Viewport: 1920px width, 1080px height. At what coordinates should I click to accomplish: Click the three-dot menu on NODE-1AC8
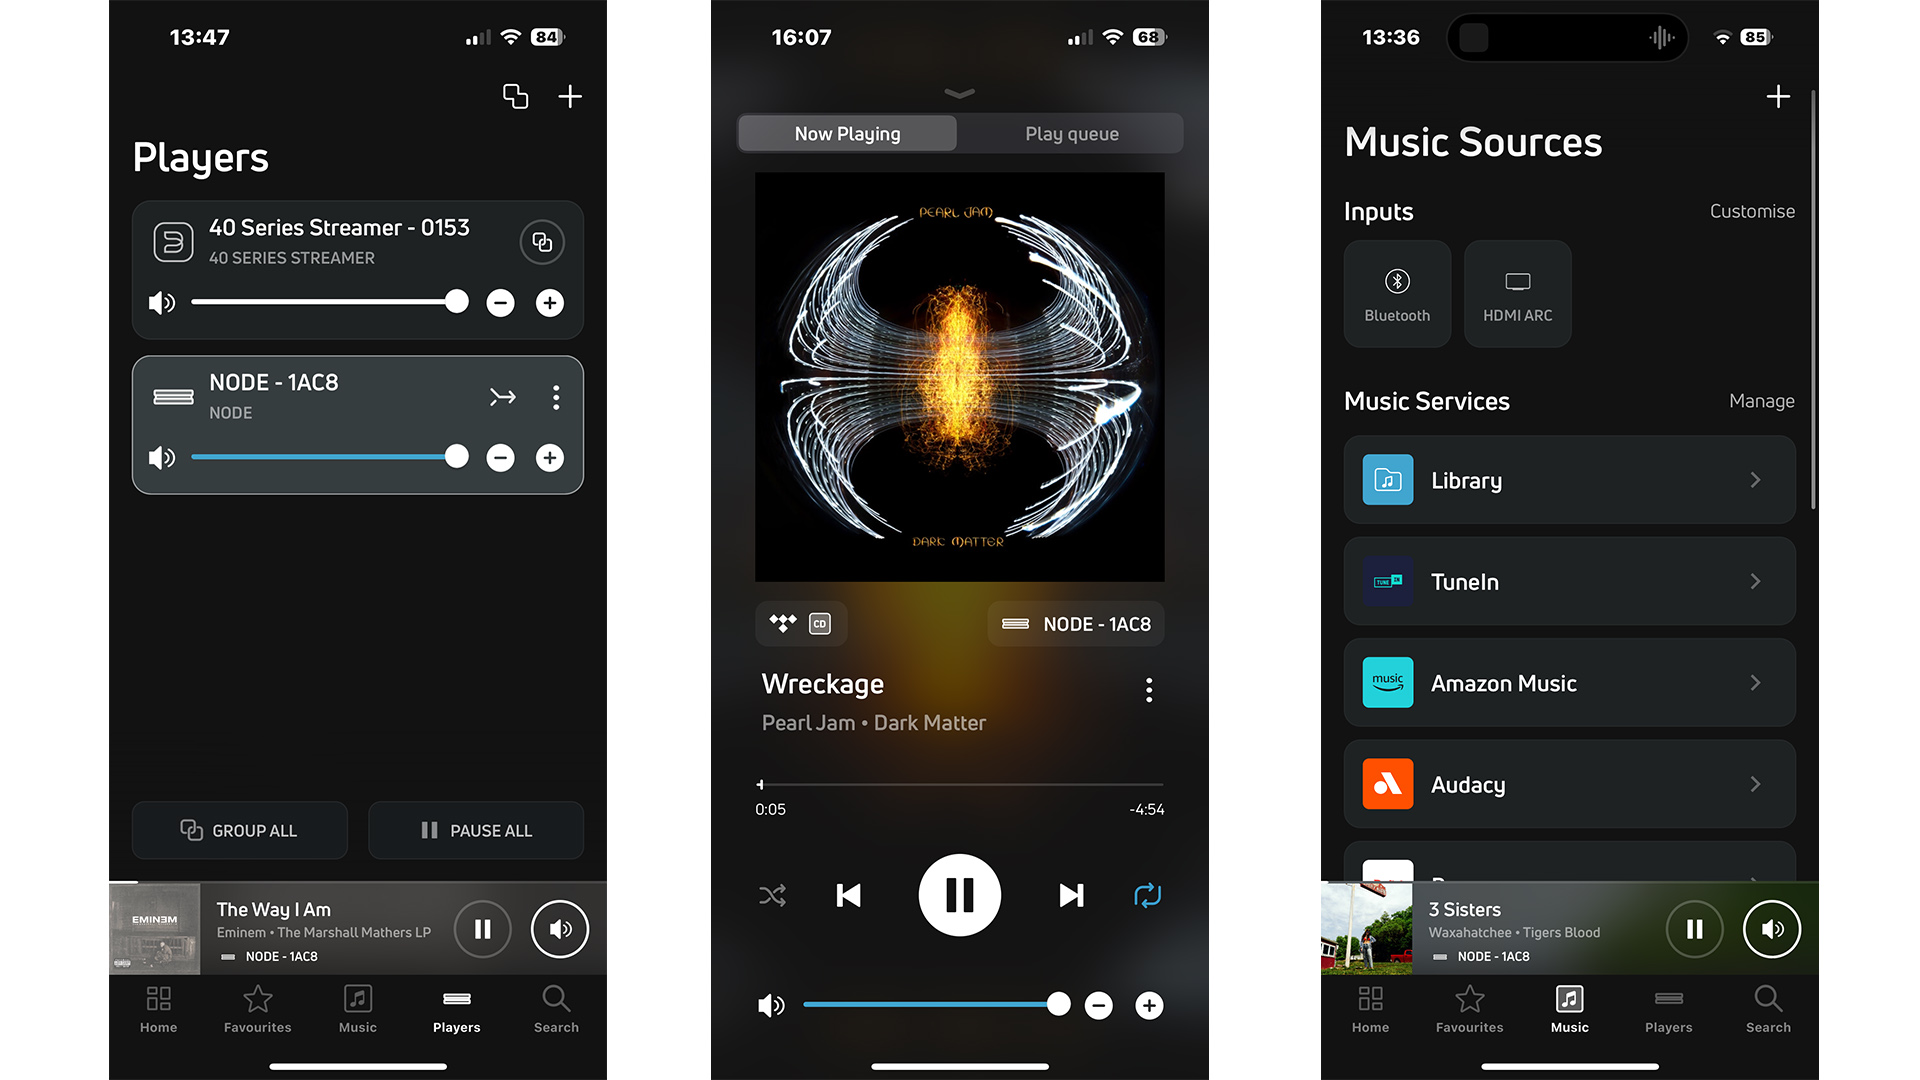(554, 396)
